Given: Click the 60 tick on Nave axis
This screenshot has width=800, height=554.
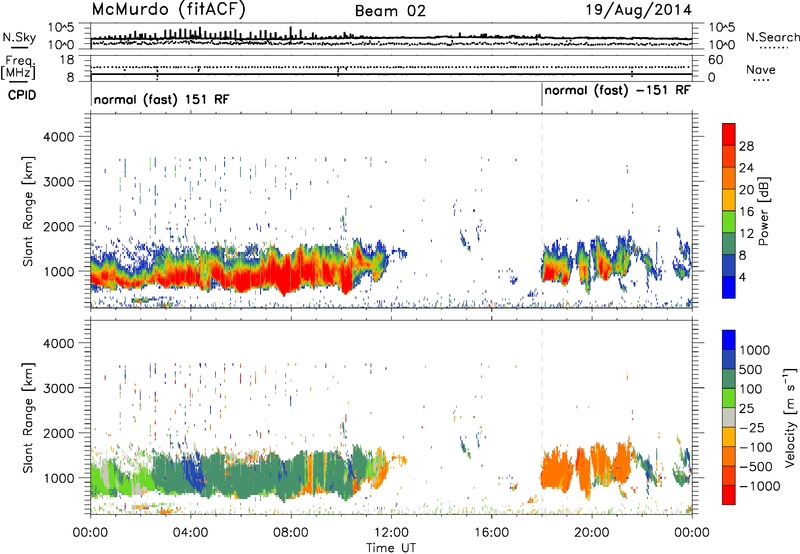Looking at the screenshot, I should [716, 60].
